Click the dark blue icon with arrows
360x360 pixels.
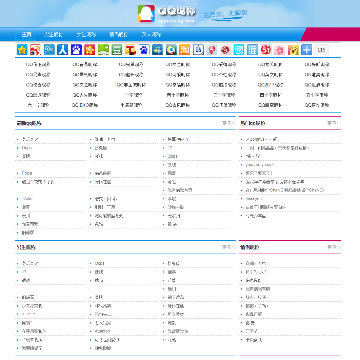tap(158, 50)
